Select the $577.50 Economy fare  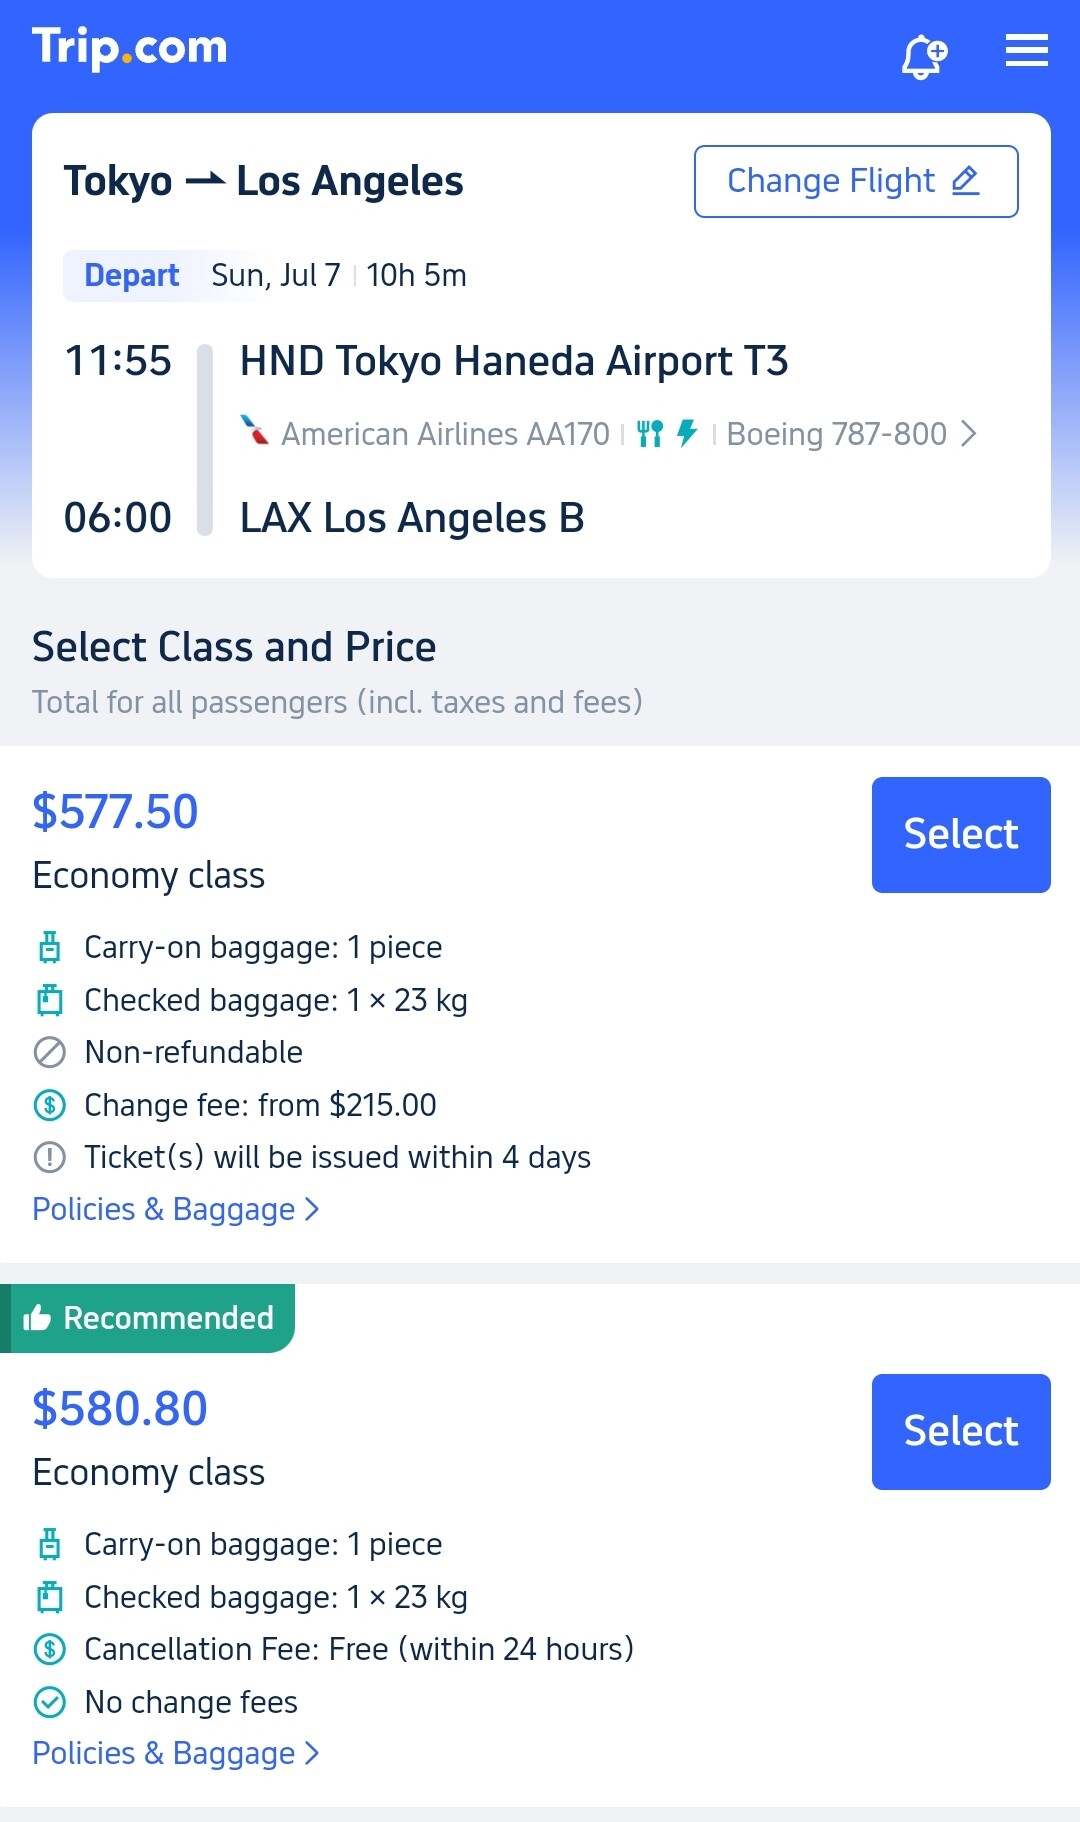961,835
